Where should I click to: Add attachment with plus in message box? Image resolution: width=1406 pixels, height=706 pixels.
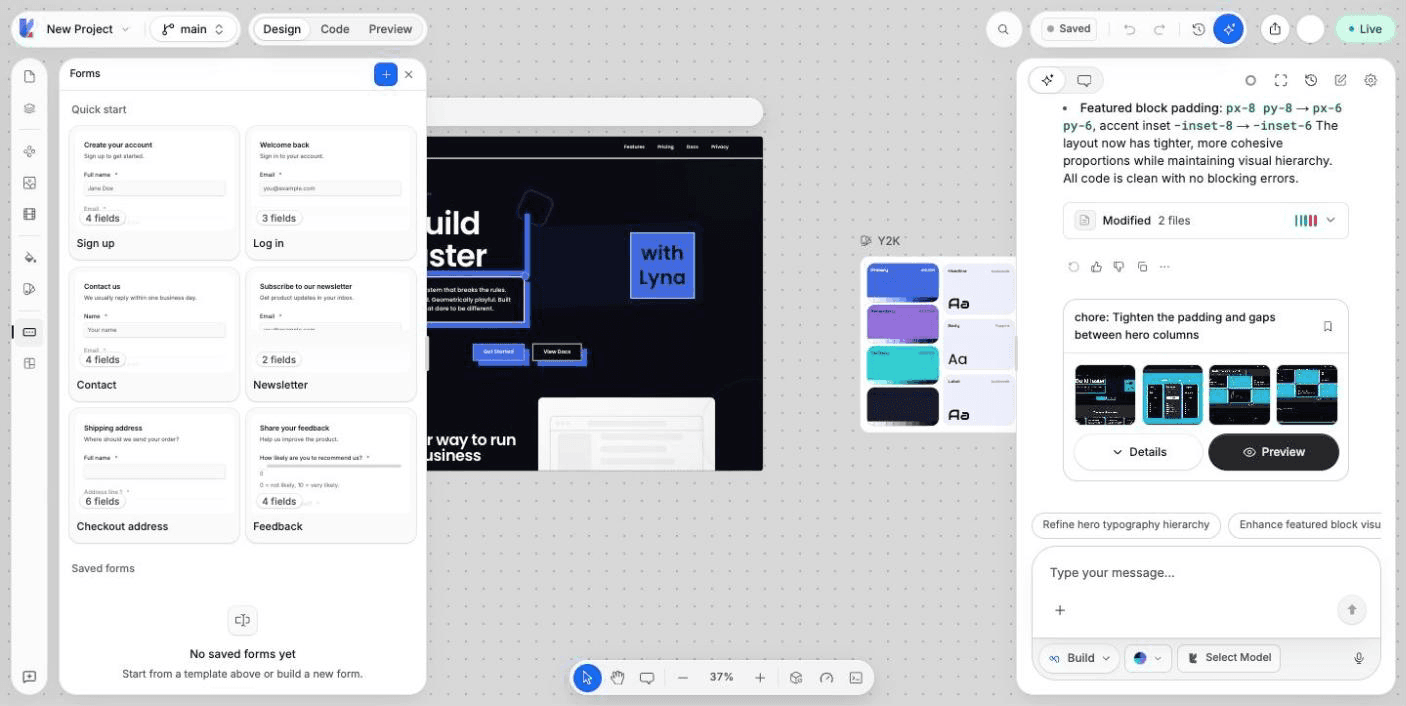[x=1060, y=610]
